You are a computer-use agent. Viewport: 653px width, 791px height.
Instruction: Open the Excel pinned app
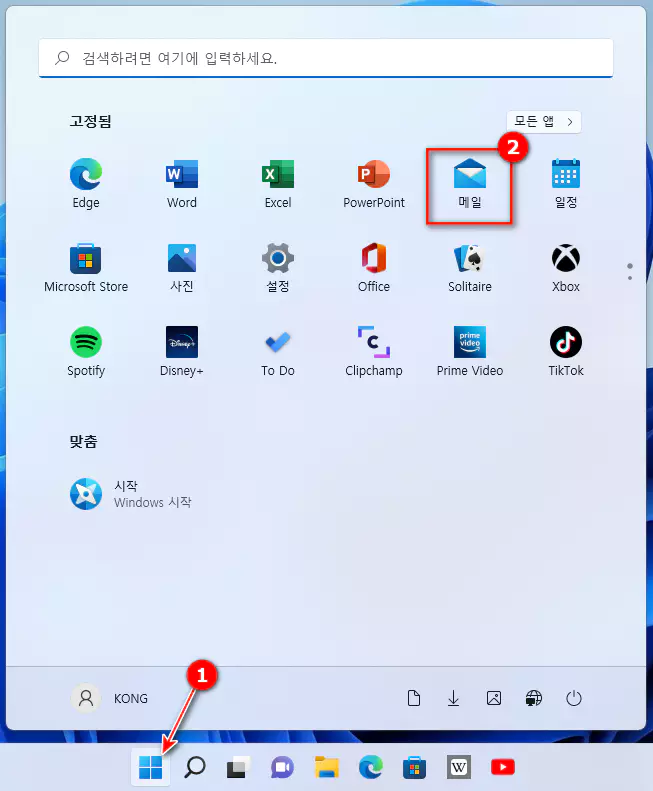point(278,184)
